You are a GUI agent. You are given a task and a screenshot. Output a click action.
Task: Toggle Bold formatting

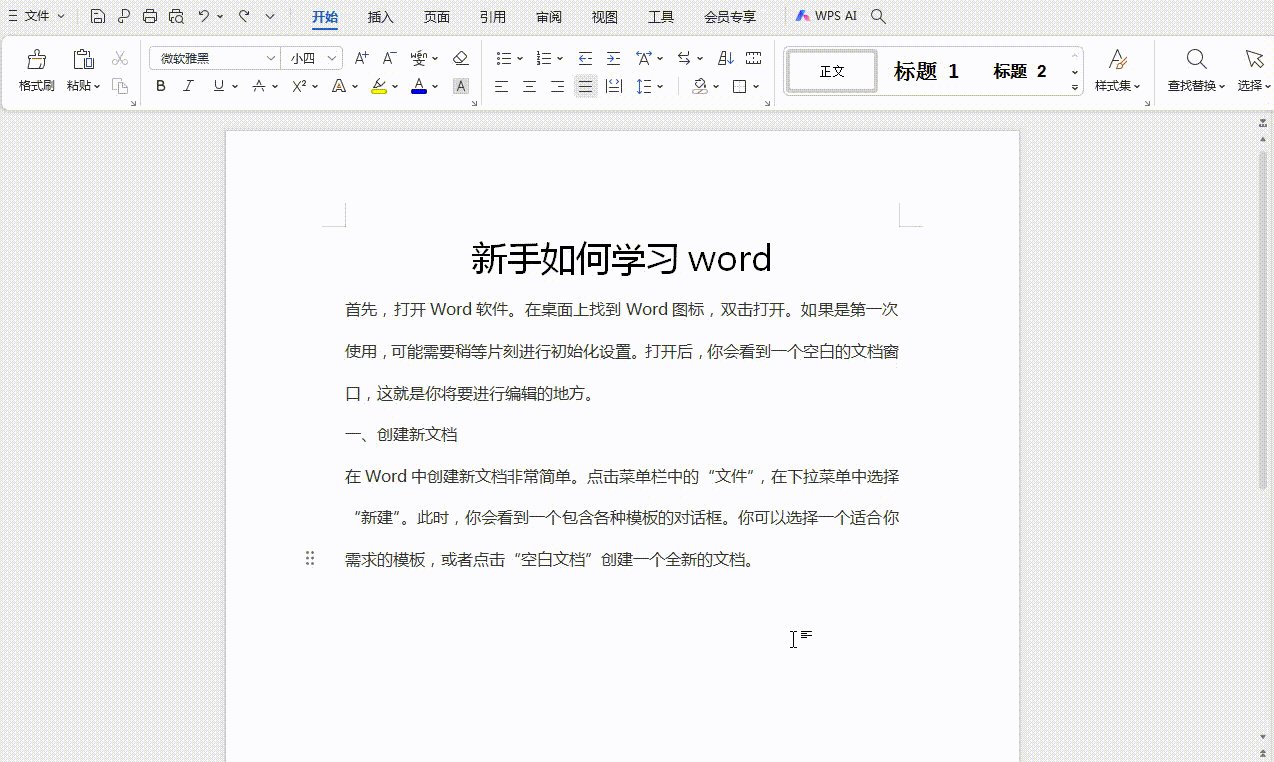click(161, 86)
